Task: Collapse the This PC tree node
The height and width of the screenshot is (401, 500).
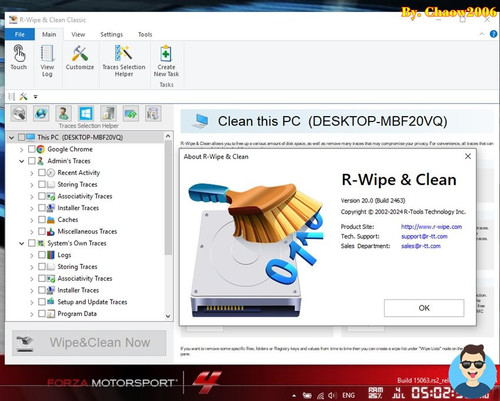Action: [x=12, y=137]
